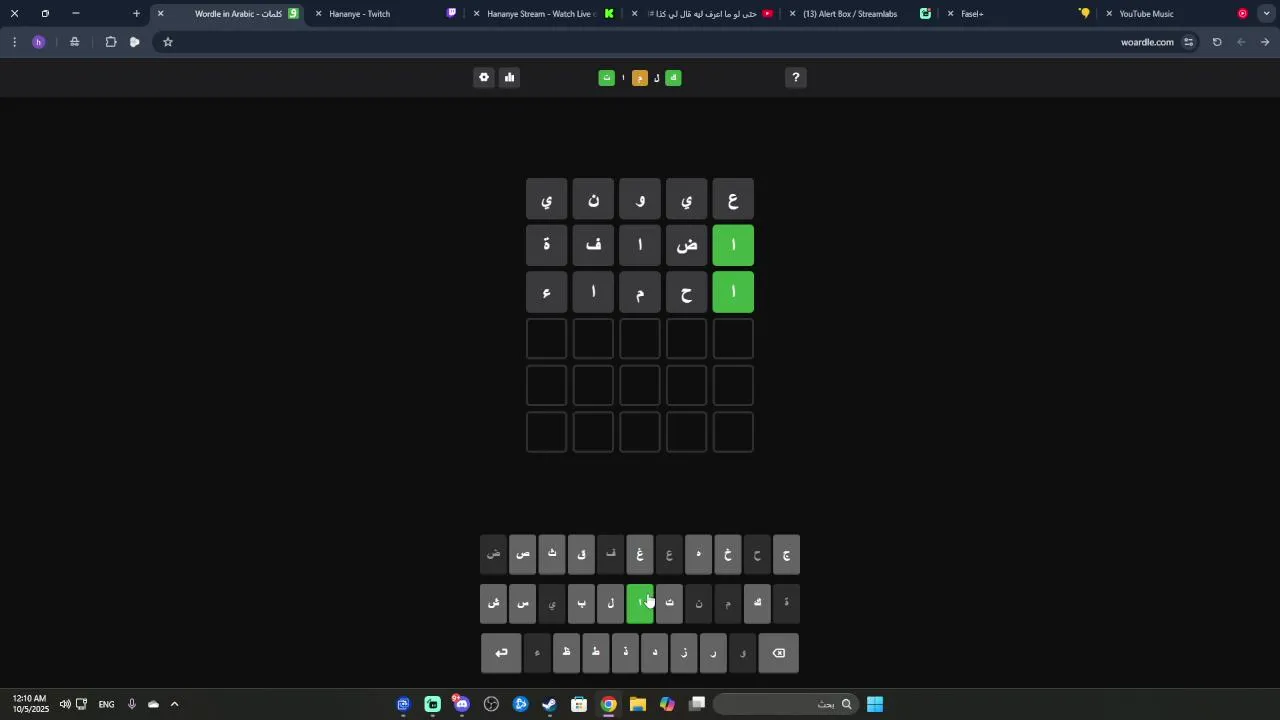Close the Fasel+ tab
The height and width of the screenshot is (720, 1280).
click(x=951, y=14)
